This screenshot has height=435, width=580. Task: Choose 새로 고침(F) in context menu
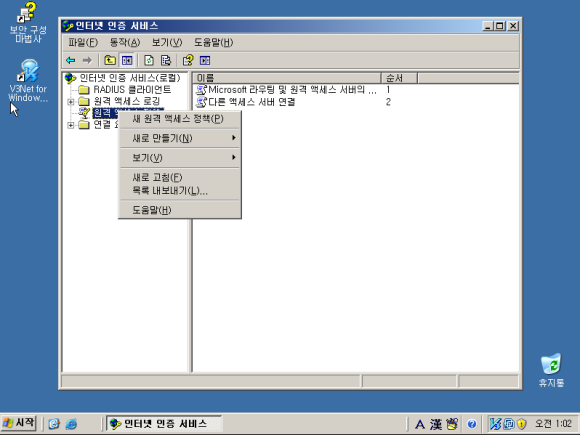(180, 178)
